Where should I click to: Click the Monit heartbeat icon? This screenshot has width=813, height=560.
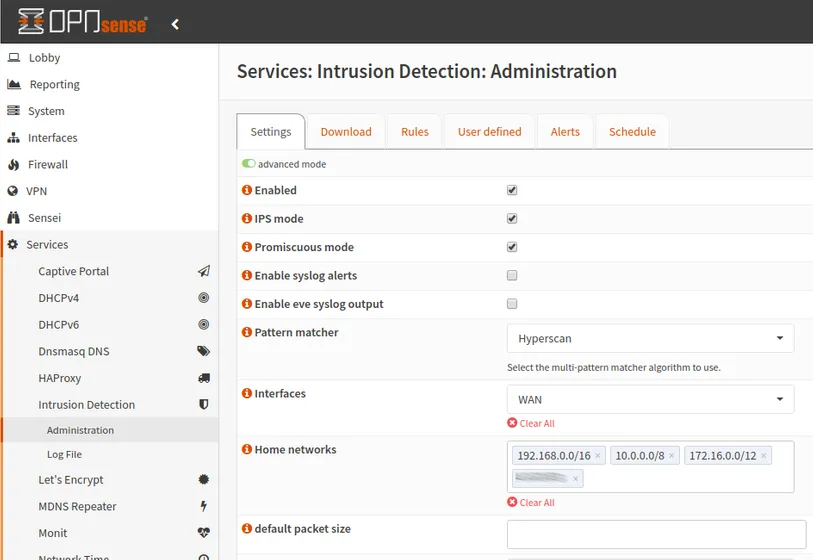tap(204, 533)
